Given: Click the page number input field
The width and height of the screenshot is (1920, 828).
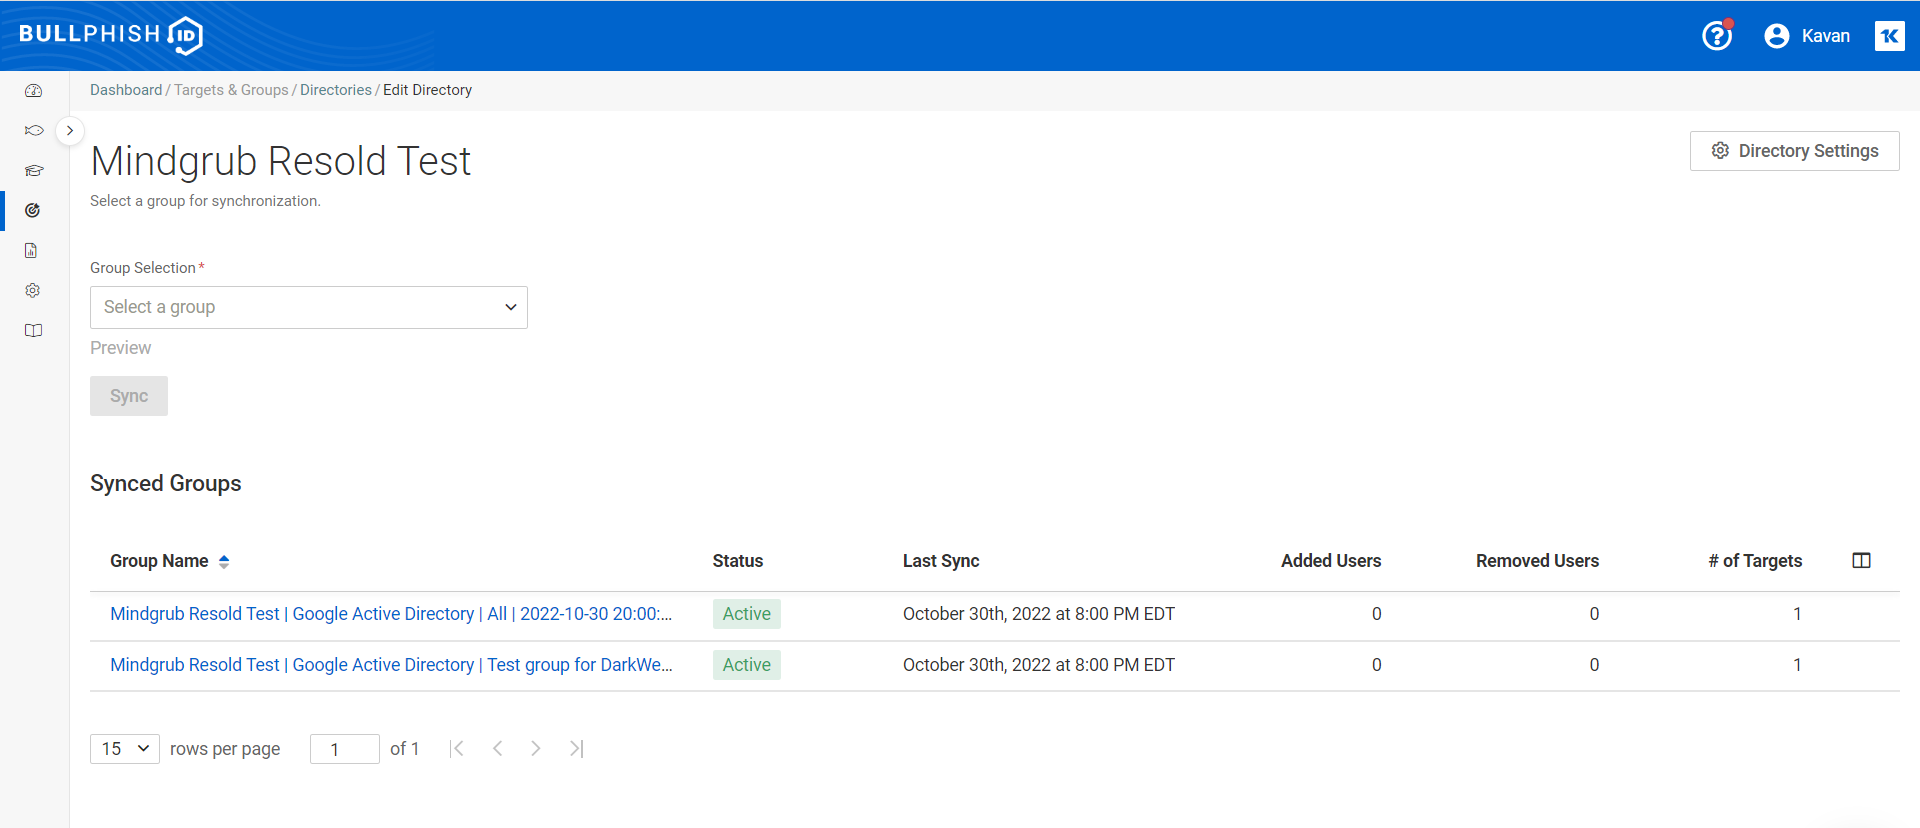Looking at the screenshot, I should pos(345,749).
